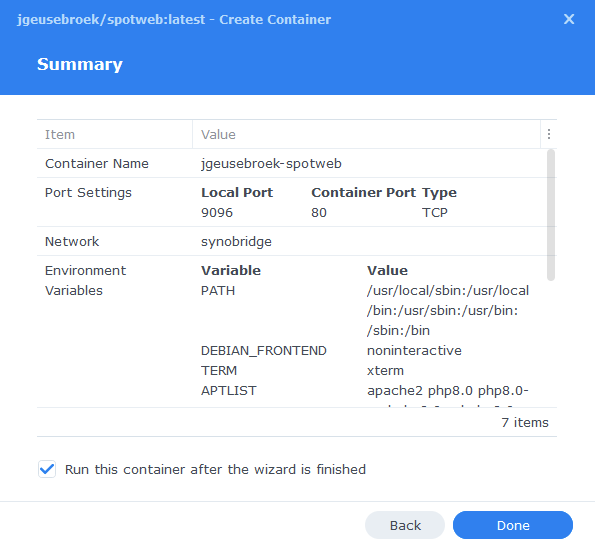Click the TCP type value
The width and height of the screenshot is (595, 544).
coord(434,212)
